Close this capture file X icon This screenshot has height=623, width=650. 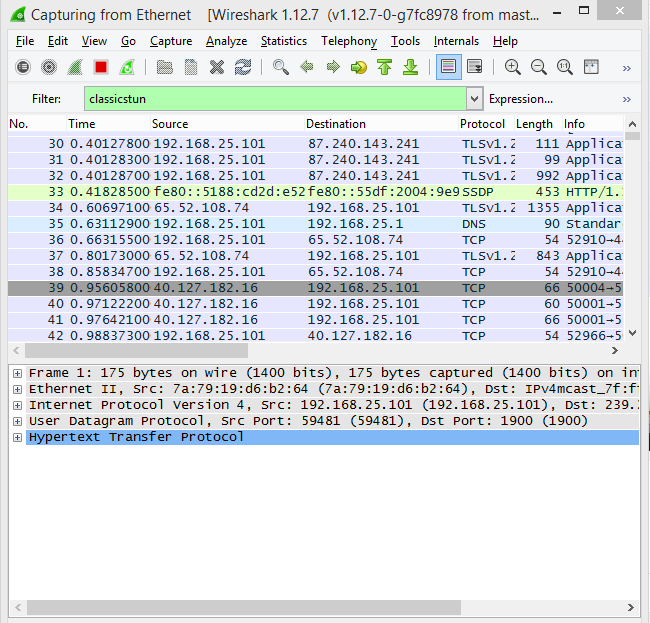click(217, 67)
